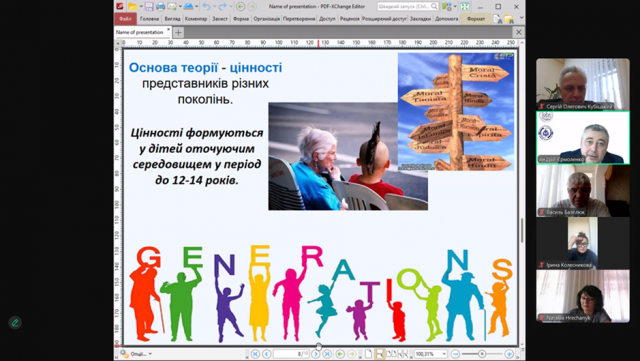Click the Email envelope icon
Image resolution: width=640 pixels, height=361 pixels.
coord(172,7)
